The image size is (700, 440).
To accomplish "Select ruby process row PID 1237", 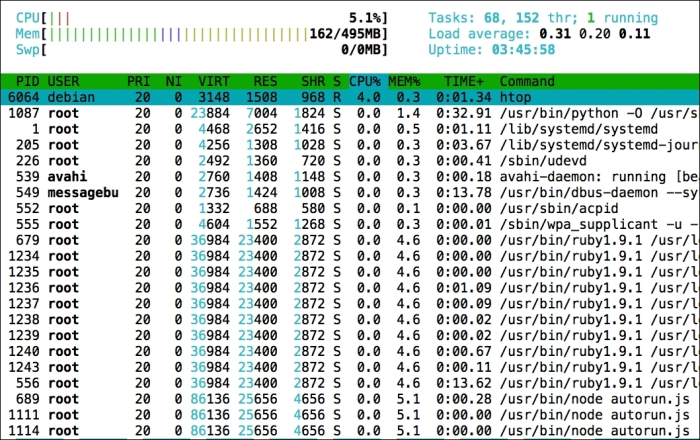I will click(x=350, y=303).
